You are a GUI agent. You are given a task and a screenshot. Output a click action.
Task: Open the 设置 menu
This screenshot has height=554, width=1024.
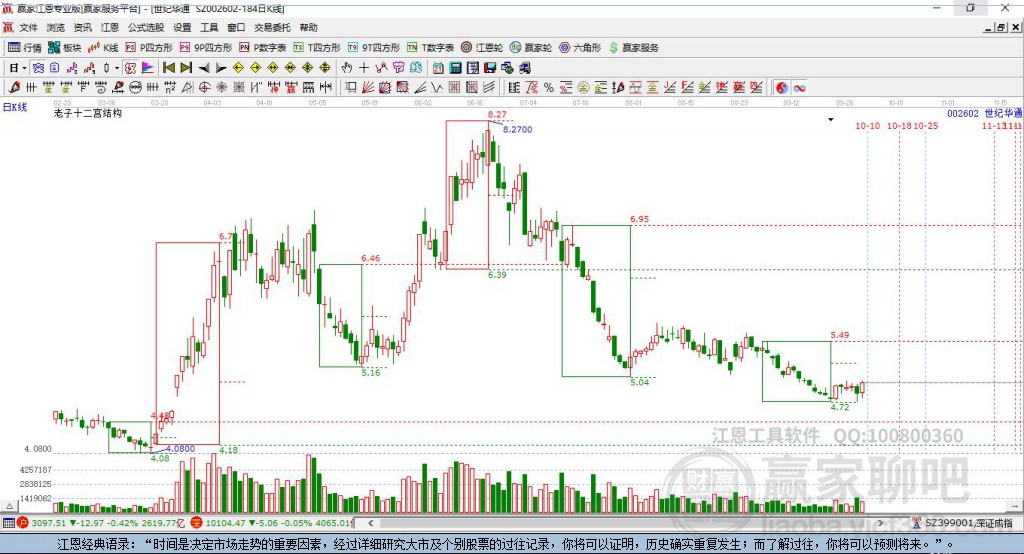(x=182, y=27)
